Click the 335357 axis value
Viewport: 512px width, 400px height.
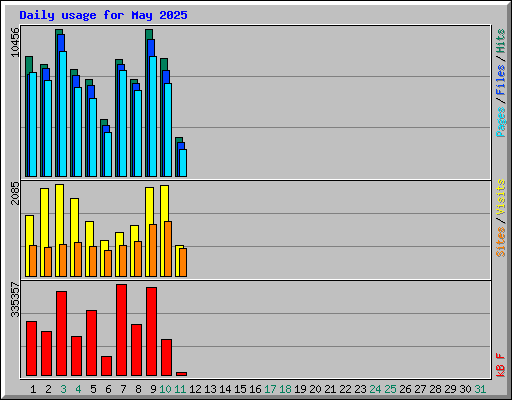pos(15,300)
